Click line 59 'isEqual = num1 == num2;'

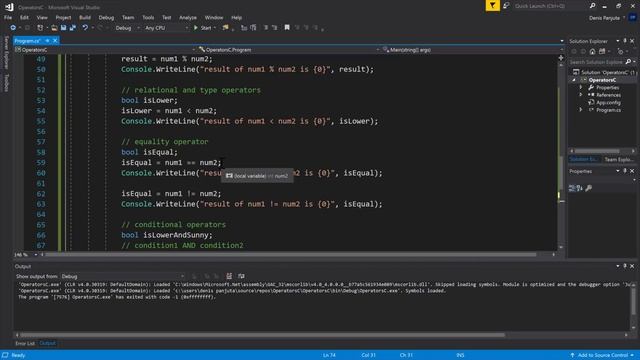(x=171, y=162)
